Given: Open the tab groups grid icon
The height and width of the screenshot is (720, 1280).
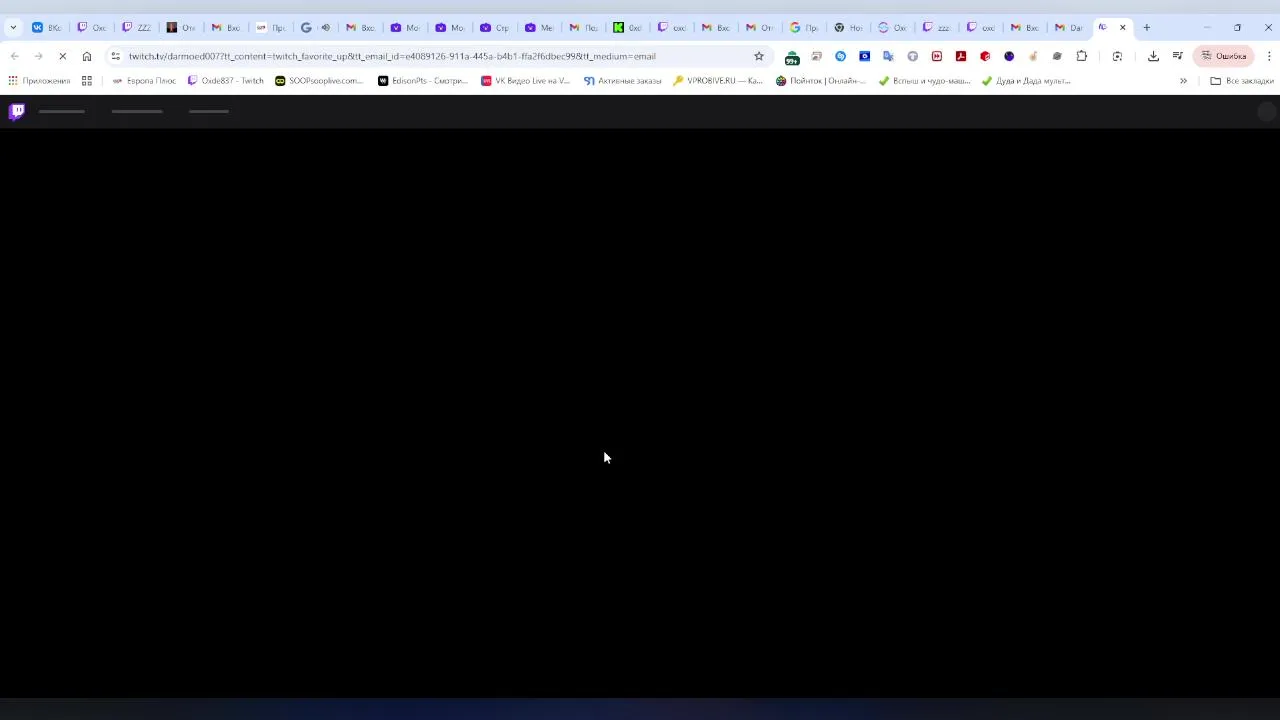Looking at the screenshot, I should pos(87,81).
